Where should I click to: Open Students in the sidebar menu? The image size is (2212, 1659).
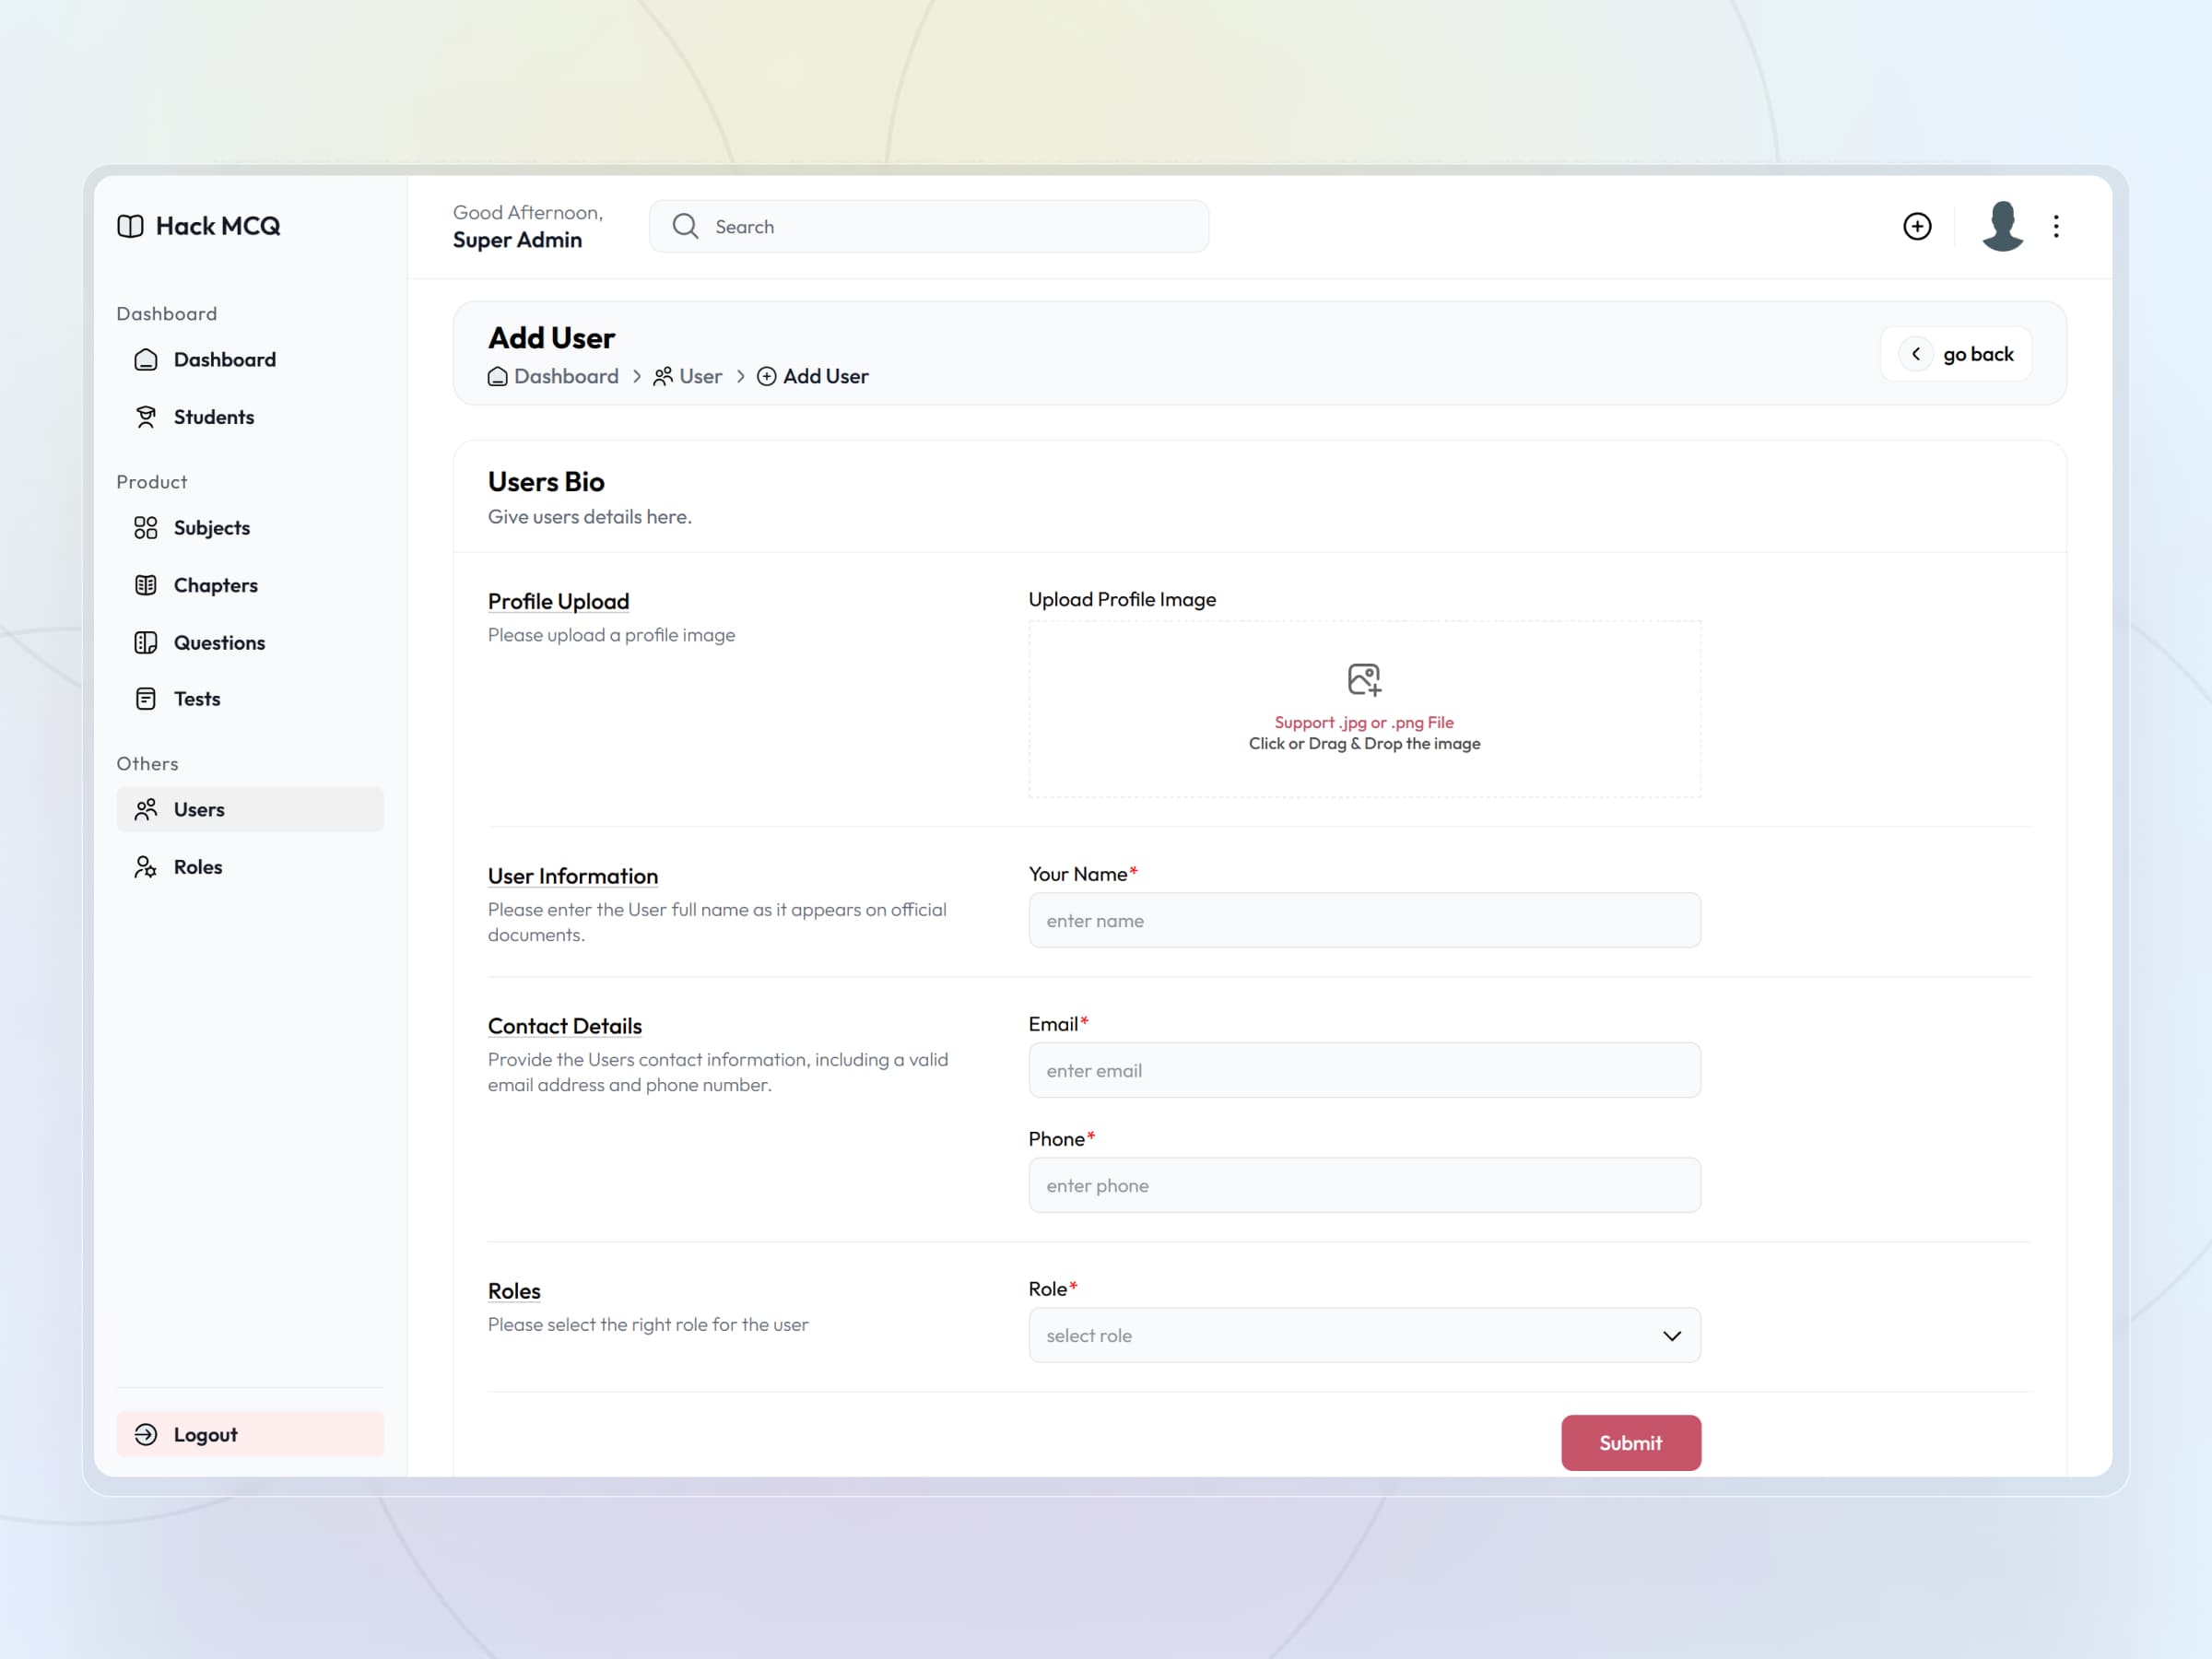pyautogui.click(x=250, y=417)
